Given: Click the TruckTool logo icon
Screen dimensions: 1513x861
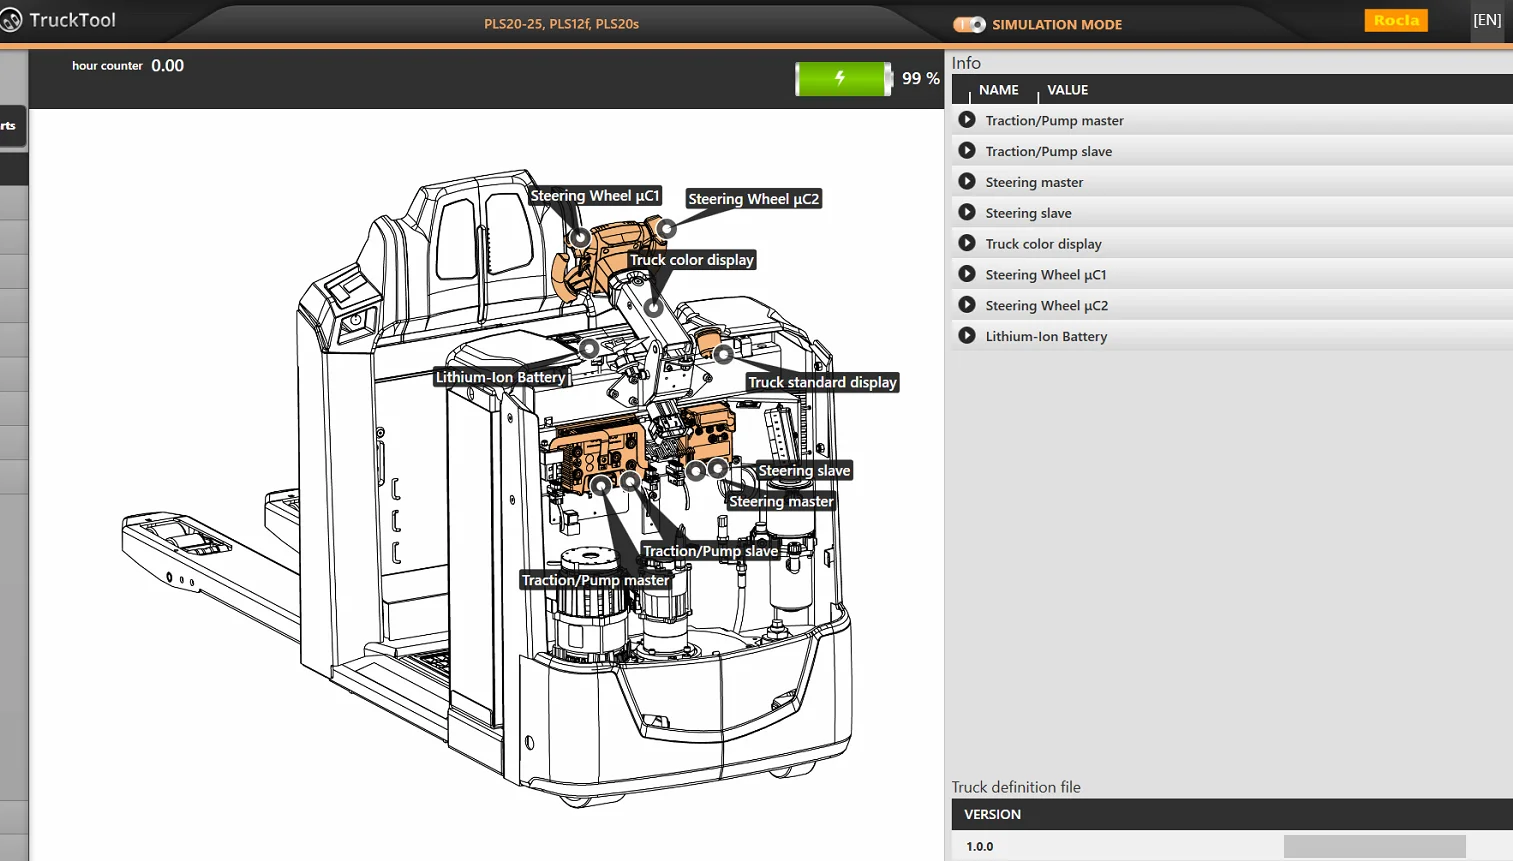Looking at the screenshot, I should coord(14,20).
